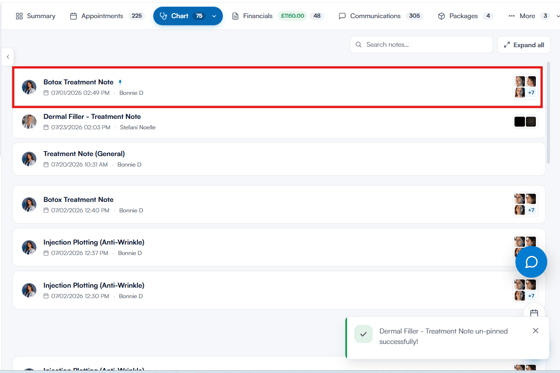
Task: Click the notes list vertical scrollbar
Action: click(x=548, y=113)
